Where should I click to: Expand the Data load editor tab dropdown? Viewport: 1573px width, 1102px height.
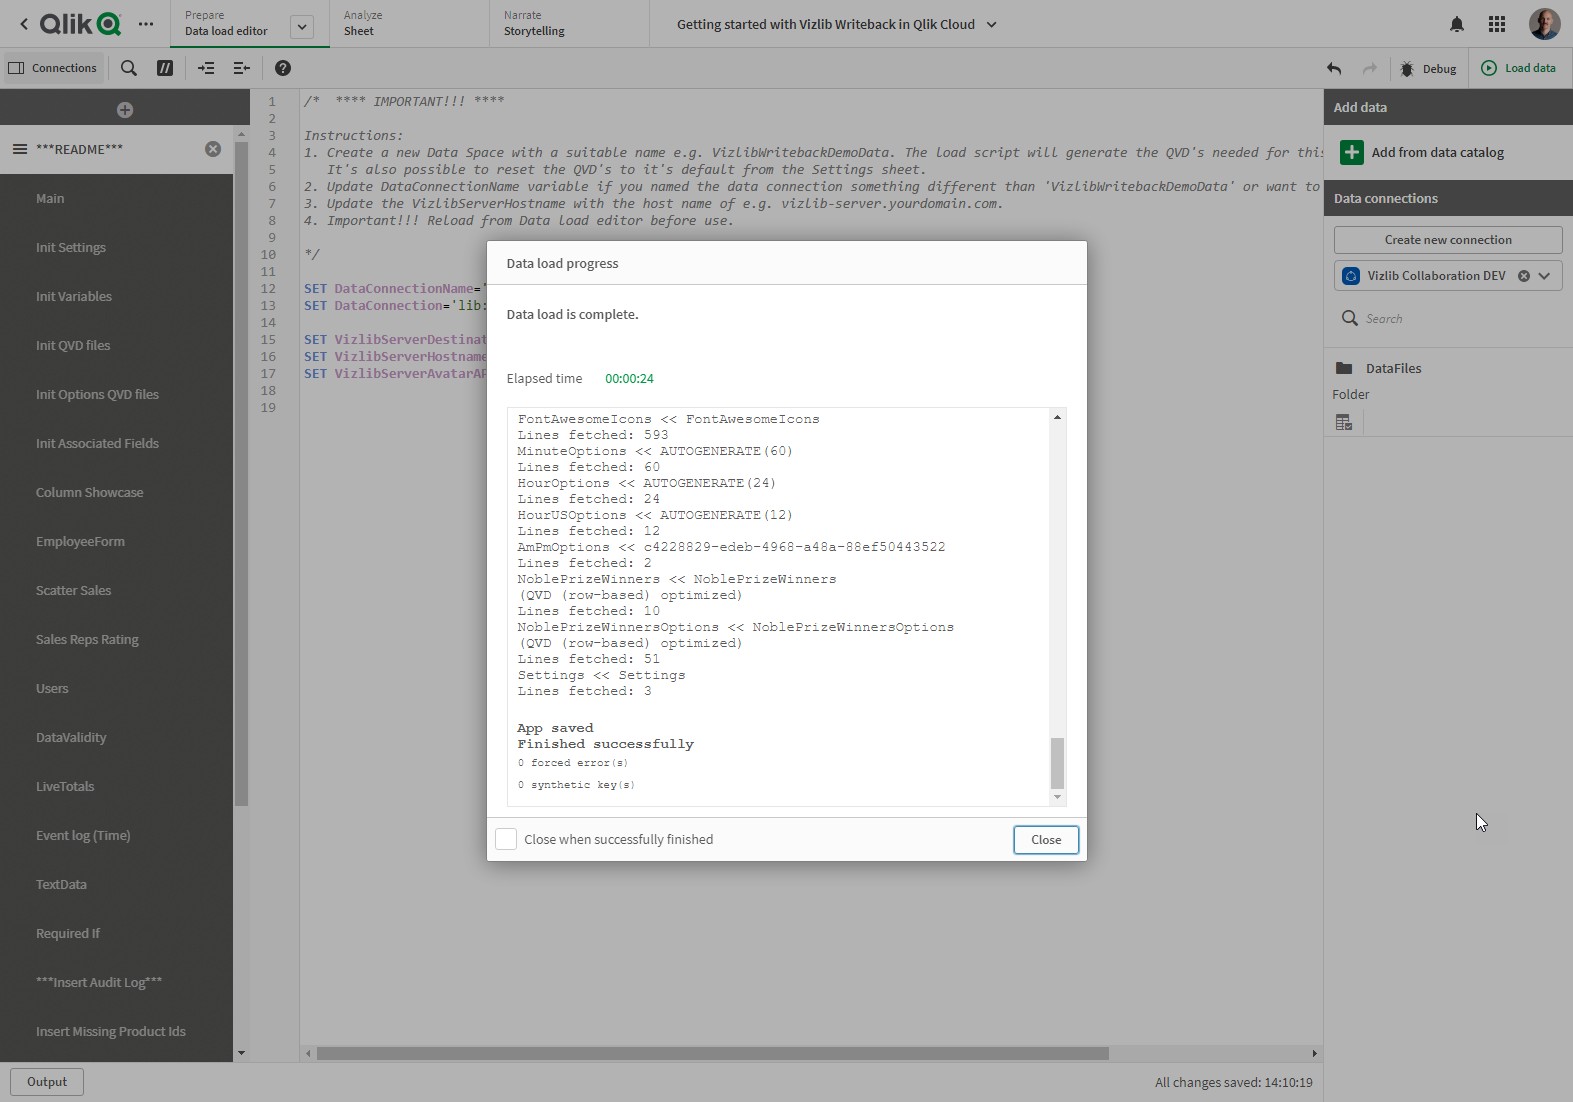click(x=301, y=27)
